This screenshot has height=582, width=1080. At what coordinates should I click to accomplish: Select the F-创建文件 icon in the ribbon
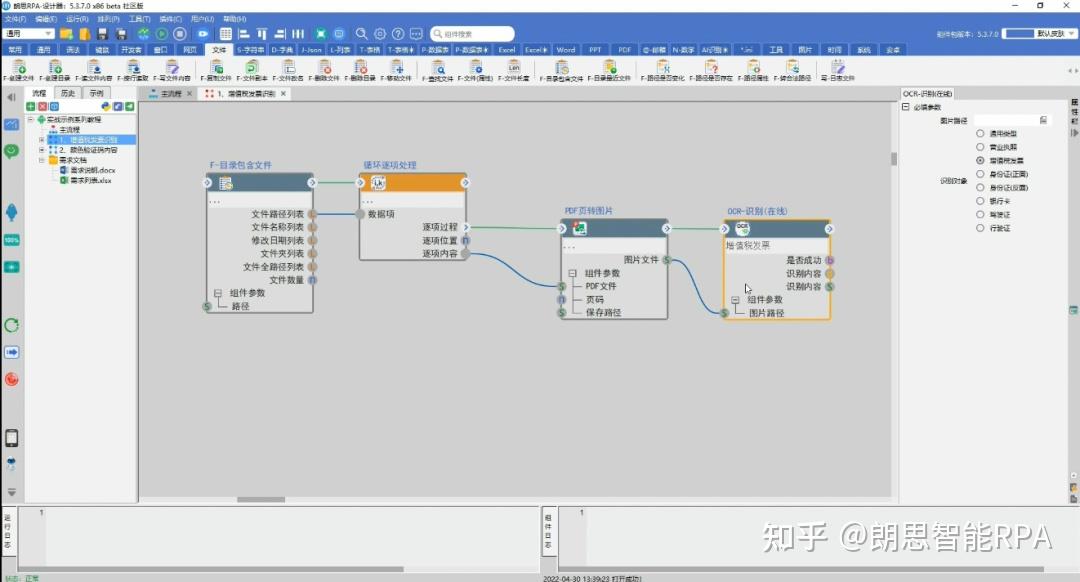[20, 68]
